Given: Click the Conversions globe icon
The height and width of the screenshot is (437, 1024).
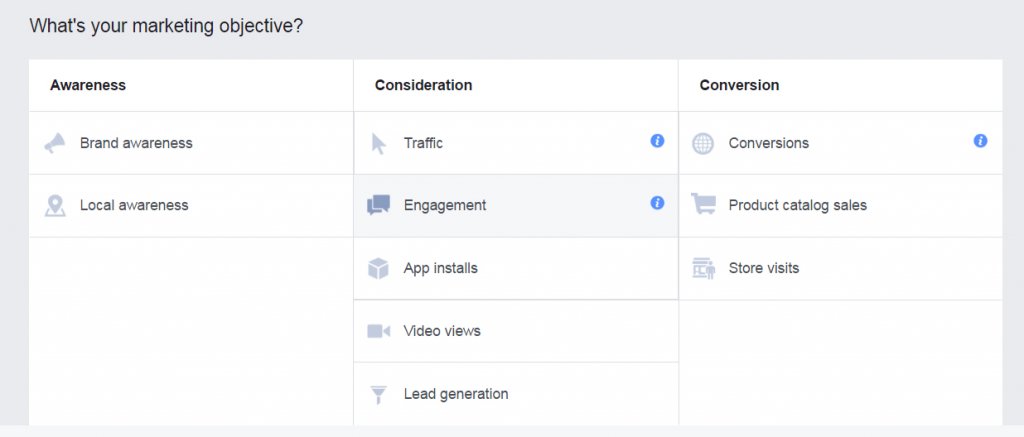Looking at the screenshot, I should pyautogui.click(x=703, y=143).
